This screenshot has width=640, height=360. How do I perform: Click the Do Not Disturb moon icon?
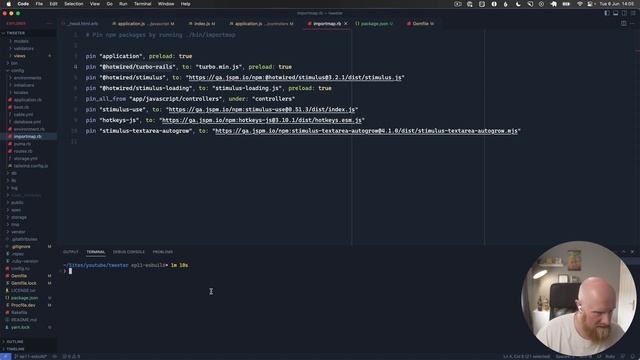tap(518, 4)
